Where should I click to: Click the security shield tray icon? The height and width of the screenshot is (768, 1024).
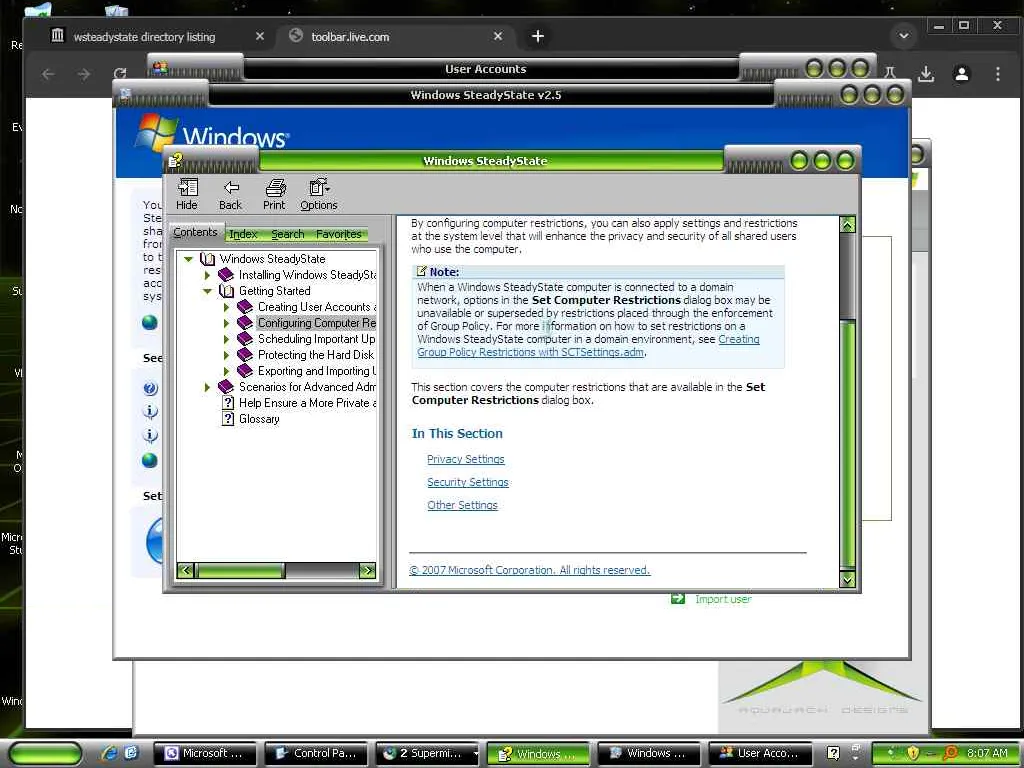pos(913,753)
